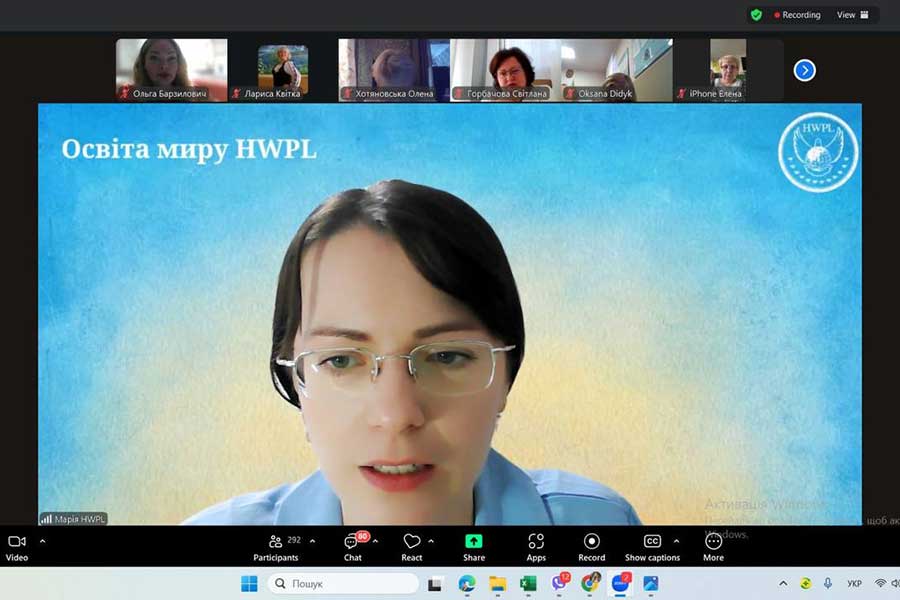Select Лариса Квітка video thumbnail
This screenshot has width=900, height=600.
282,70
